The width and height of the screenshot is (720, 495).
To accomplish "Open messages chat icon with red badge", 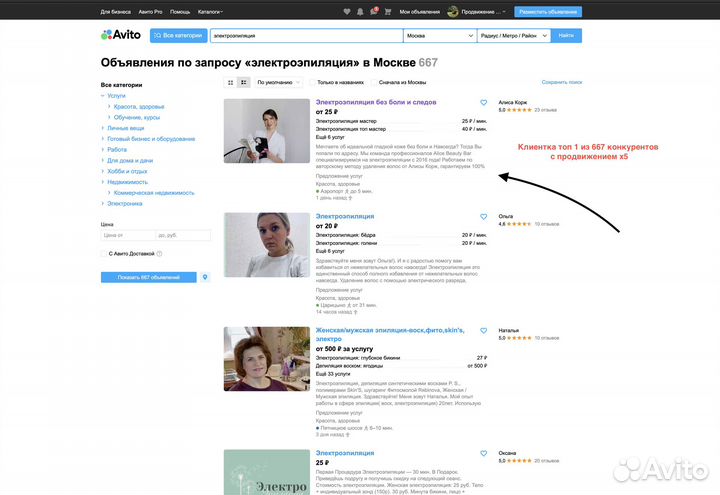I will tap(374, 11).
